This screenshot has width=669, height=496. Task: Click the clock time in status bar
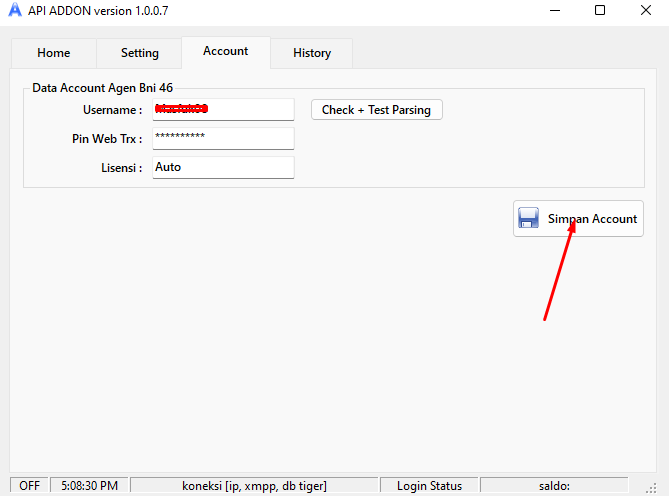pos(89,486)
